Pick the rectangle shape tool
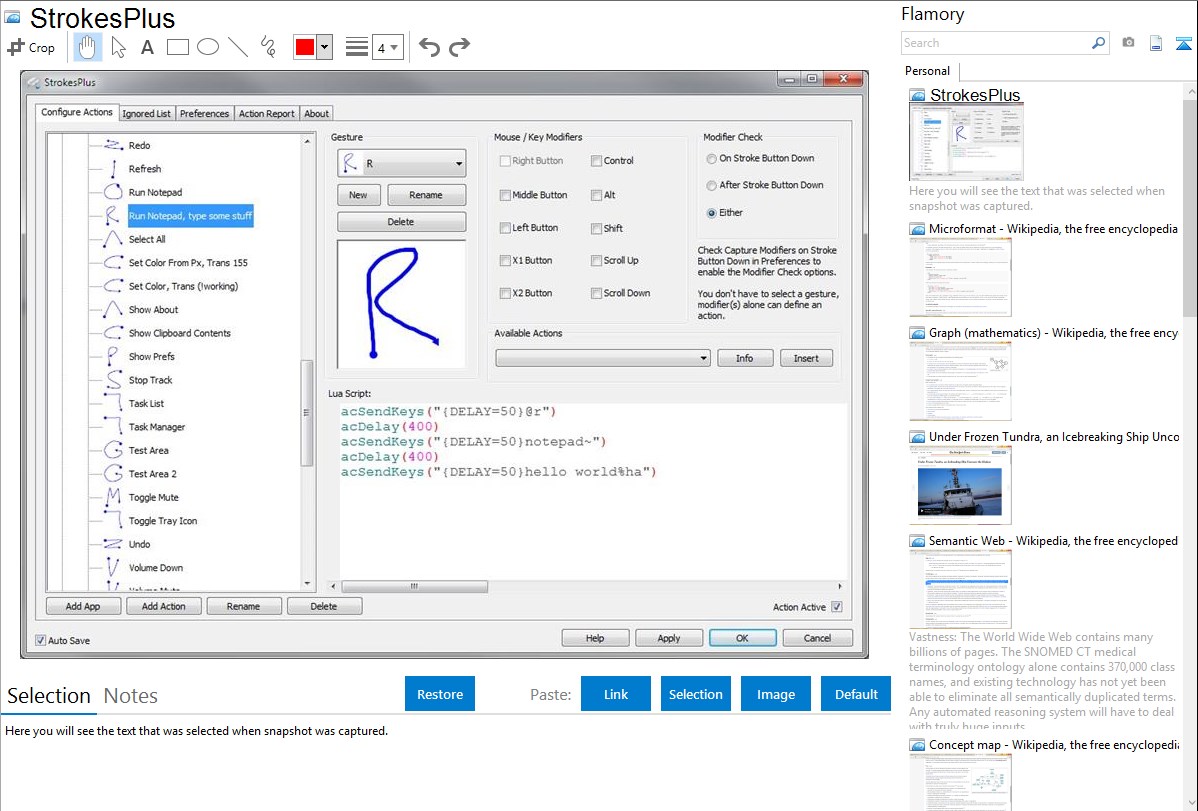 pyautogui.click(x=177, y=47)
